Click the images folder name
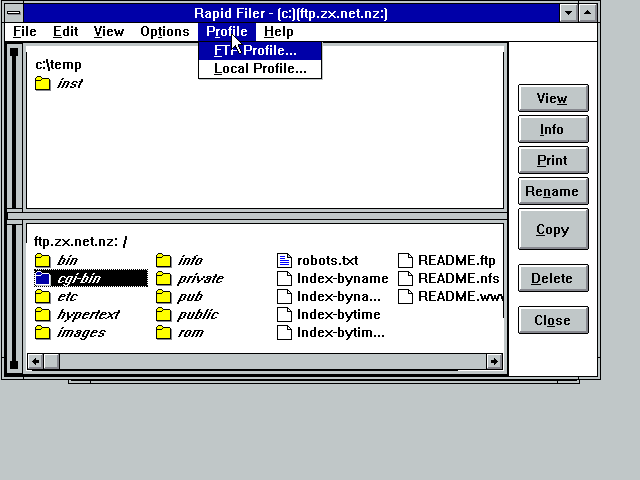 (81, 333)
